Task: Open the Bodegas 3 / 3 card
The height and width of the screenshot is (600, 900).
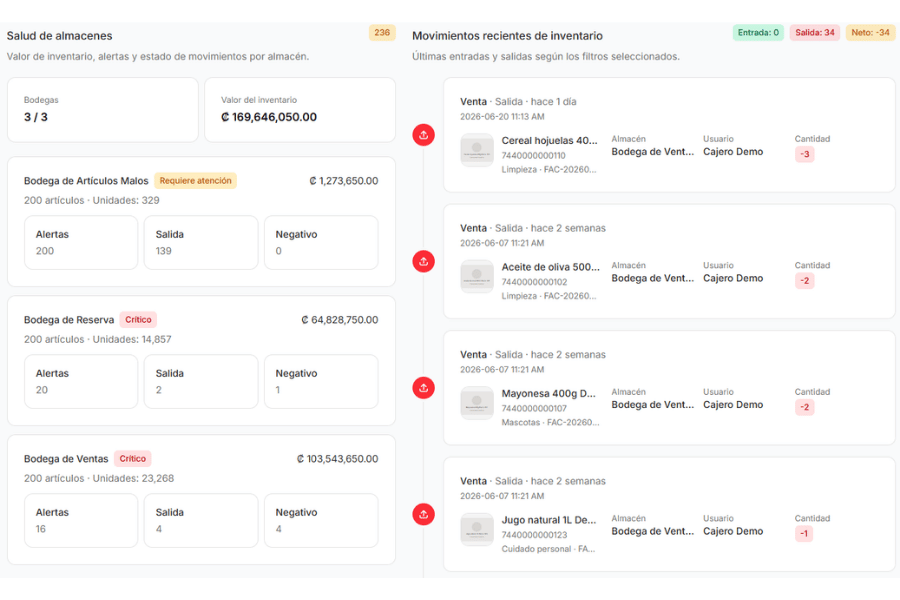Action: [x=103, y=110]
